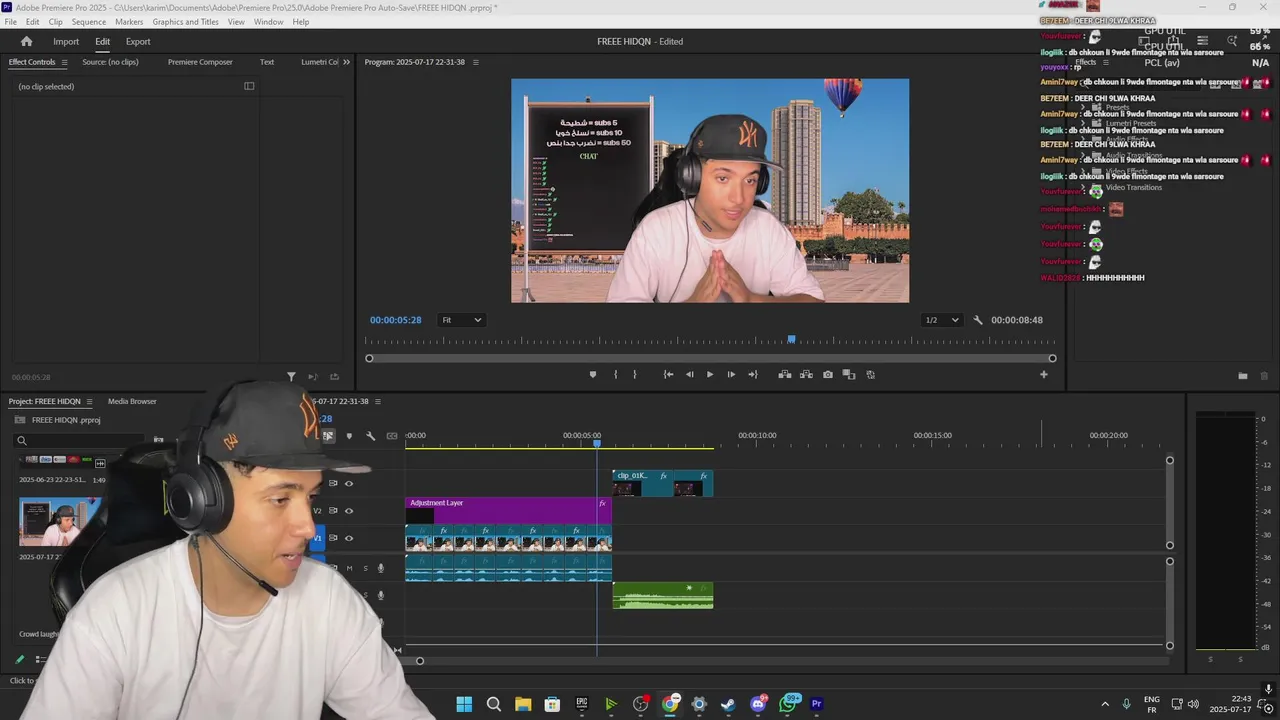Toggle V3 track output eye
The height and width of the screenshot is (720, 1280).
pos(349,483)
